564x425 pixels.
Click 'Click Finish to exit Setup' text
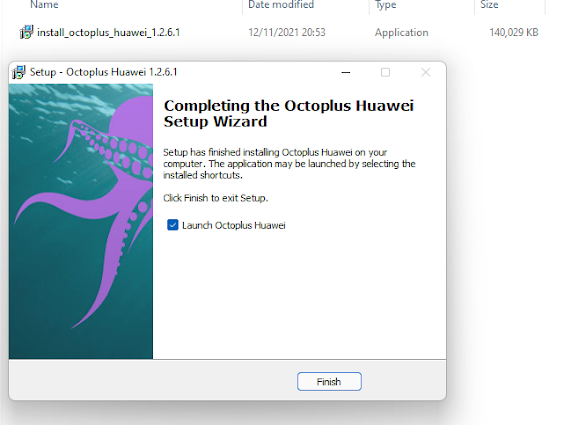215,198
